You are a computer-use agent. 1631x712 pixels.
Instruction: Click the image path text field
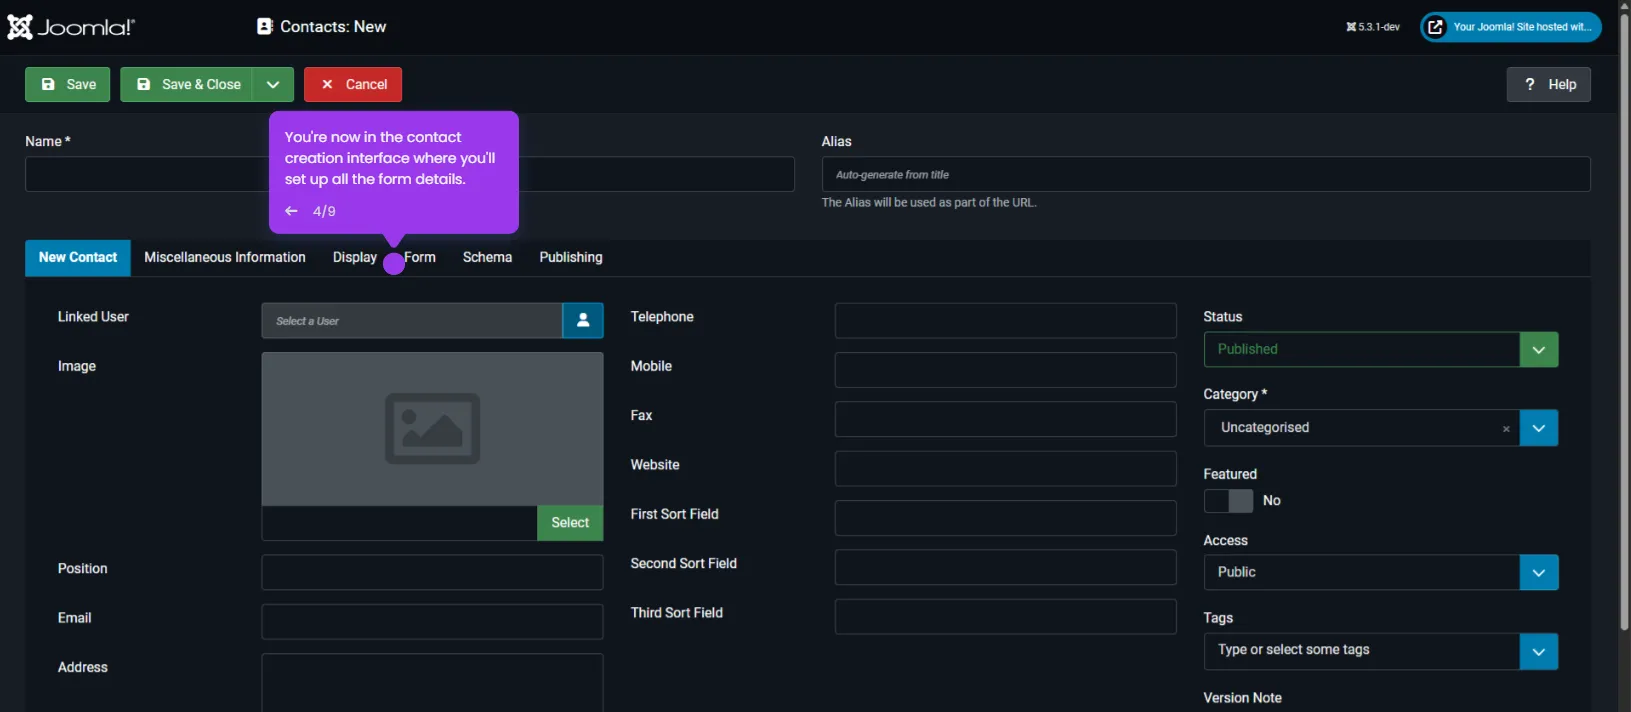pyautogui.click(x=400, y=523)
